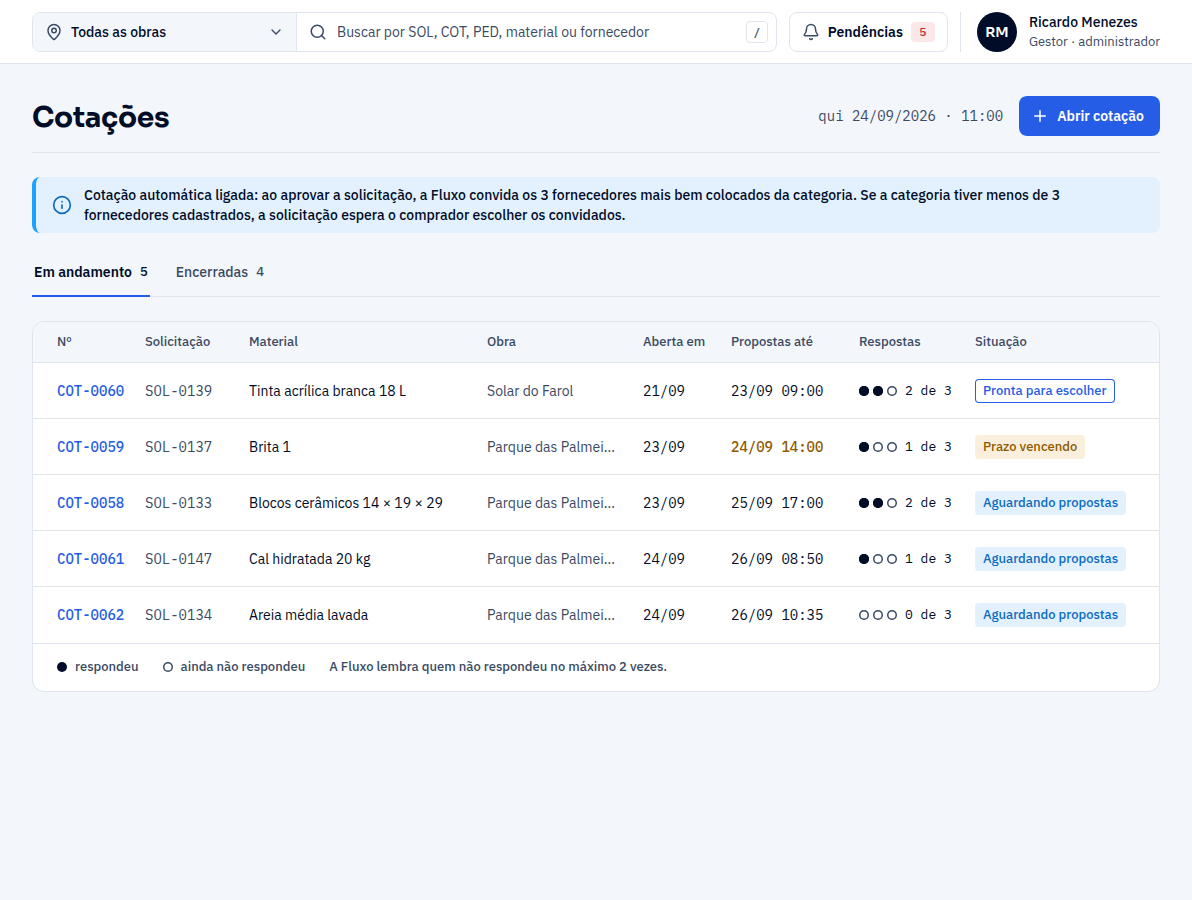1192x900 pixels.
Task: Click the Respostas column header
Action: coord(889,342)
